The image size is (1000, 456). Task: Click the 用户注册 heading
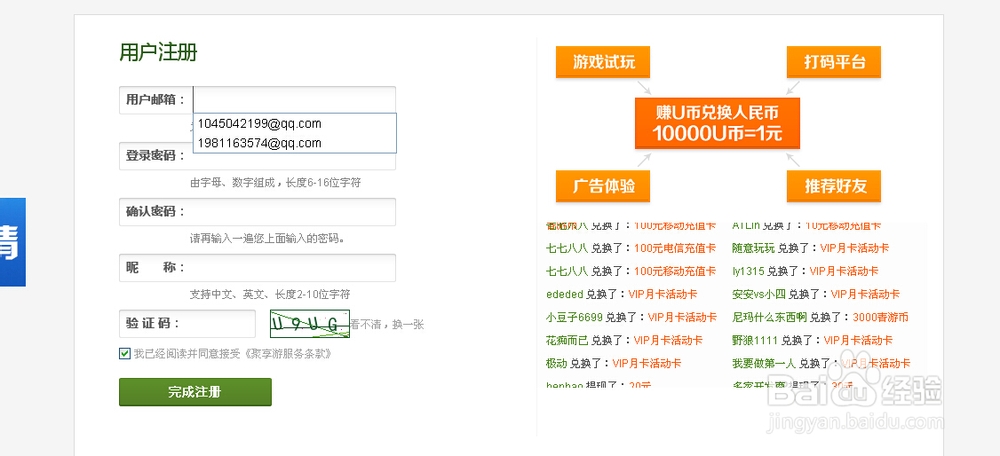pos(158,52)
